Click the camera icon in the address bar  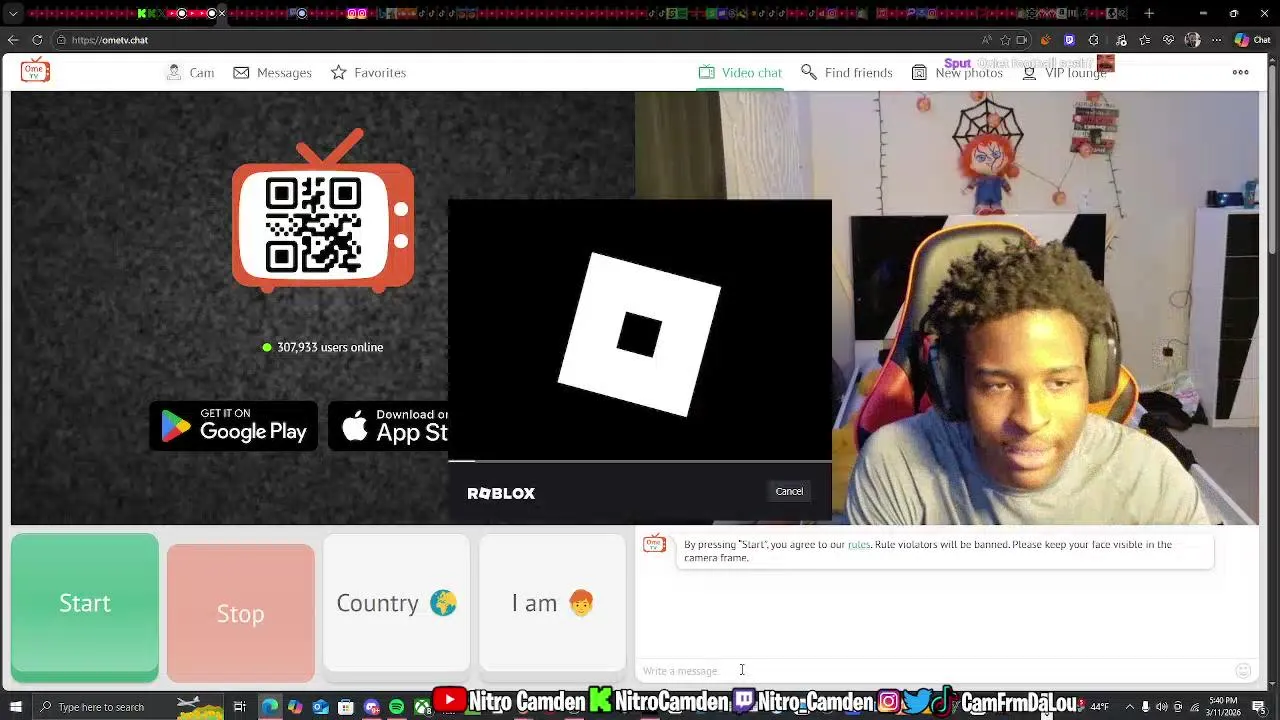click(1021, 40)
